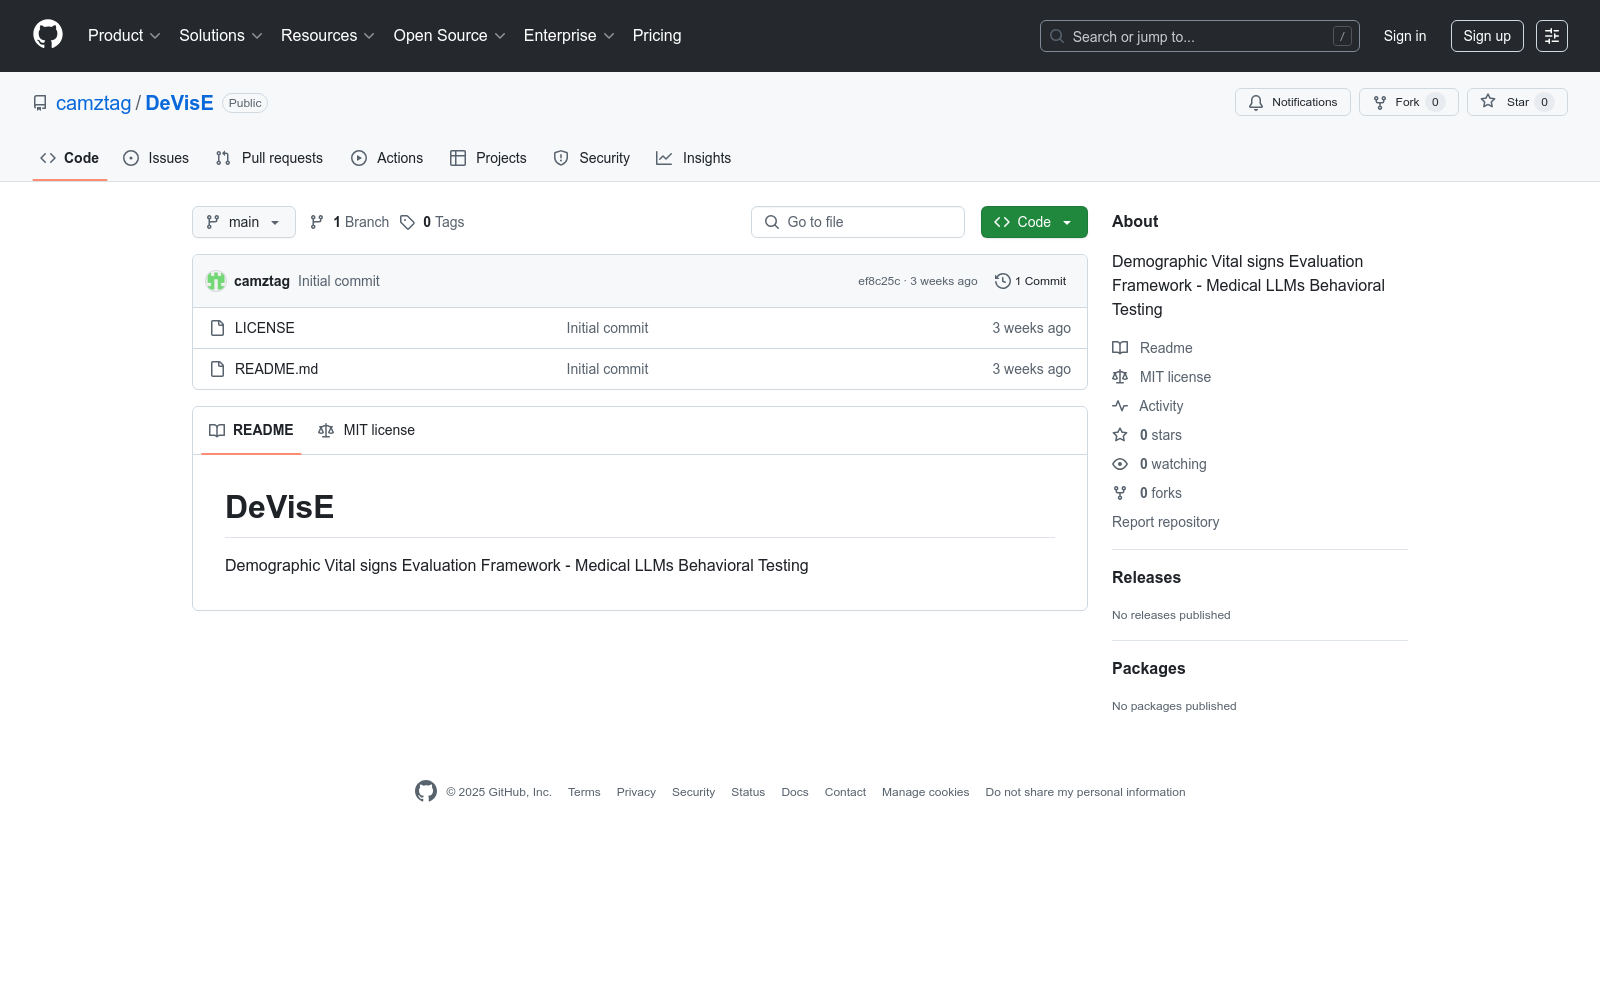
Task: Open the appearance settings icon in header
Action: [1551, 36]
